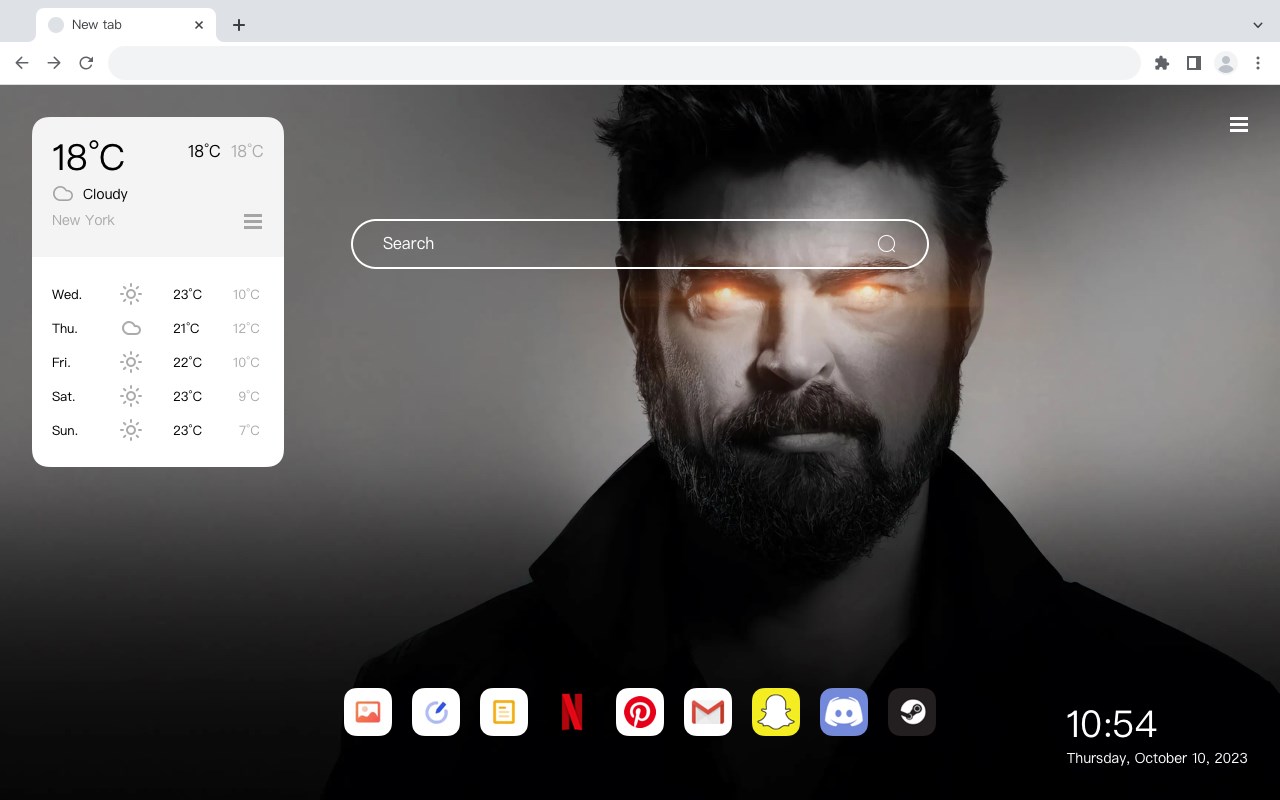Select the New tab tab
The height and width of the screenshot is (800, 1280).
pyautogui.click(x=126, y=25)
